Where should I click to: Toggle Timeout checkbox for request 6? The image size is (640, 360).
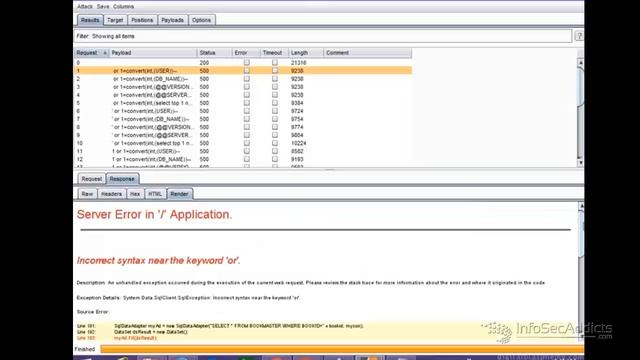click(275, 111)
